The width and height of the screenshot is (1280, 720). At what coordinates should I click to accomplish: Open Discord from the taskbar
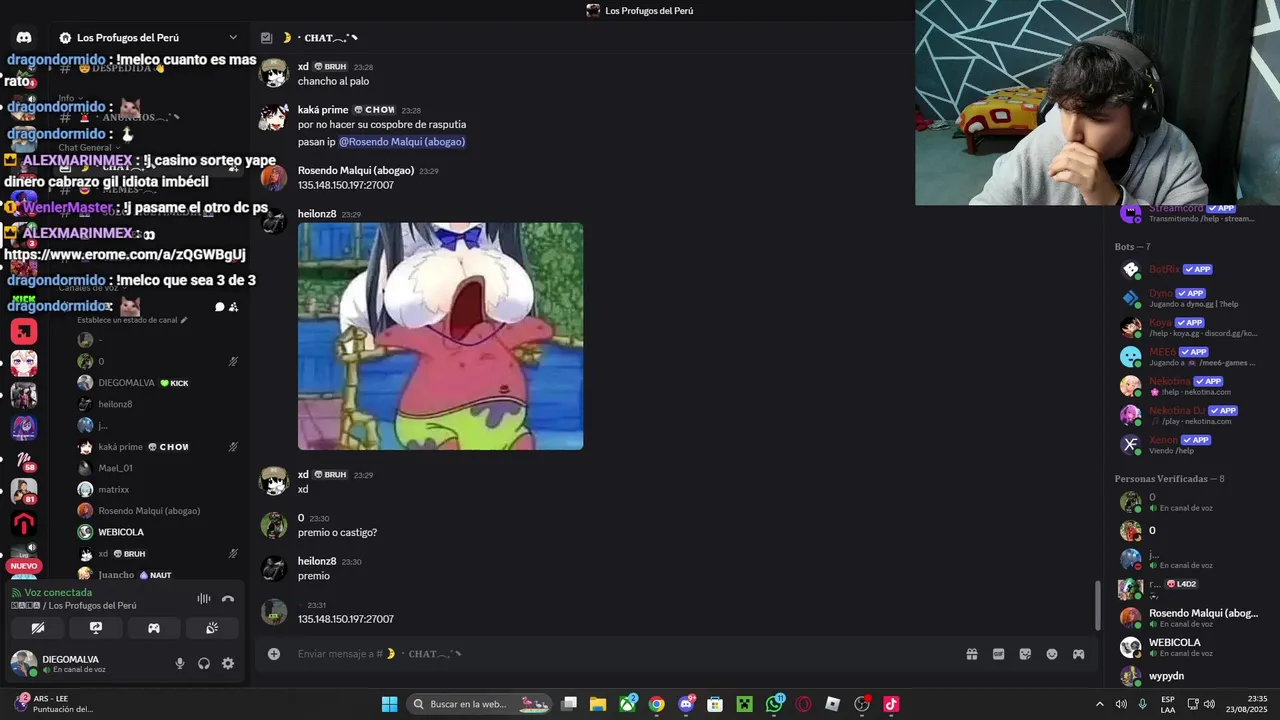(686, 704)
